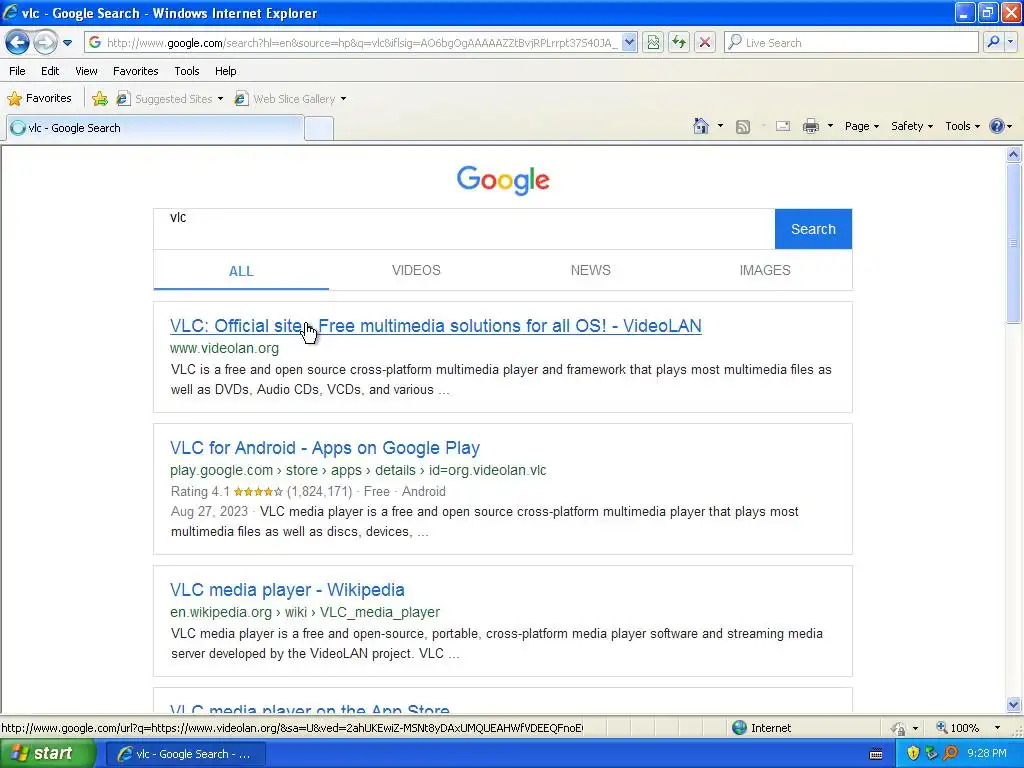
Task: Click the Home page icon
Action: (x=701, y=126)
